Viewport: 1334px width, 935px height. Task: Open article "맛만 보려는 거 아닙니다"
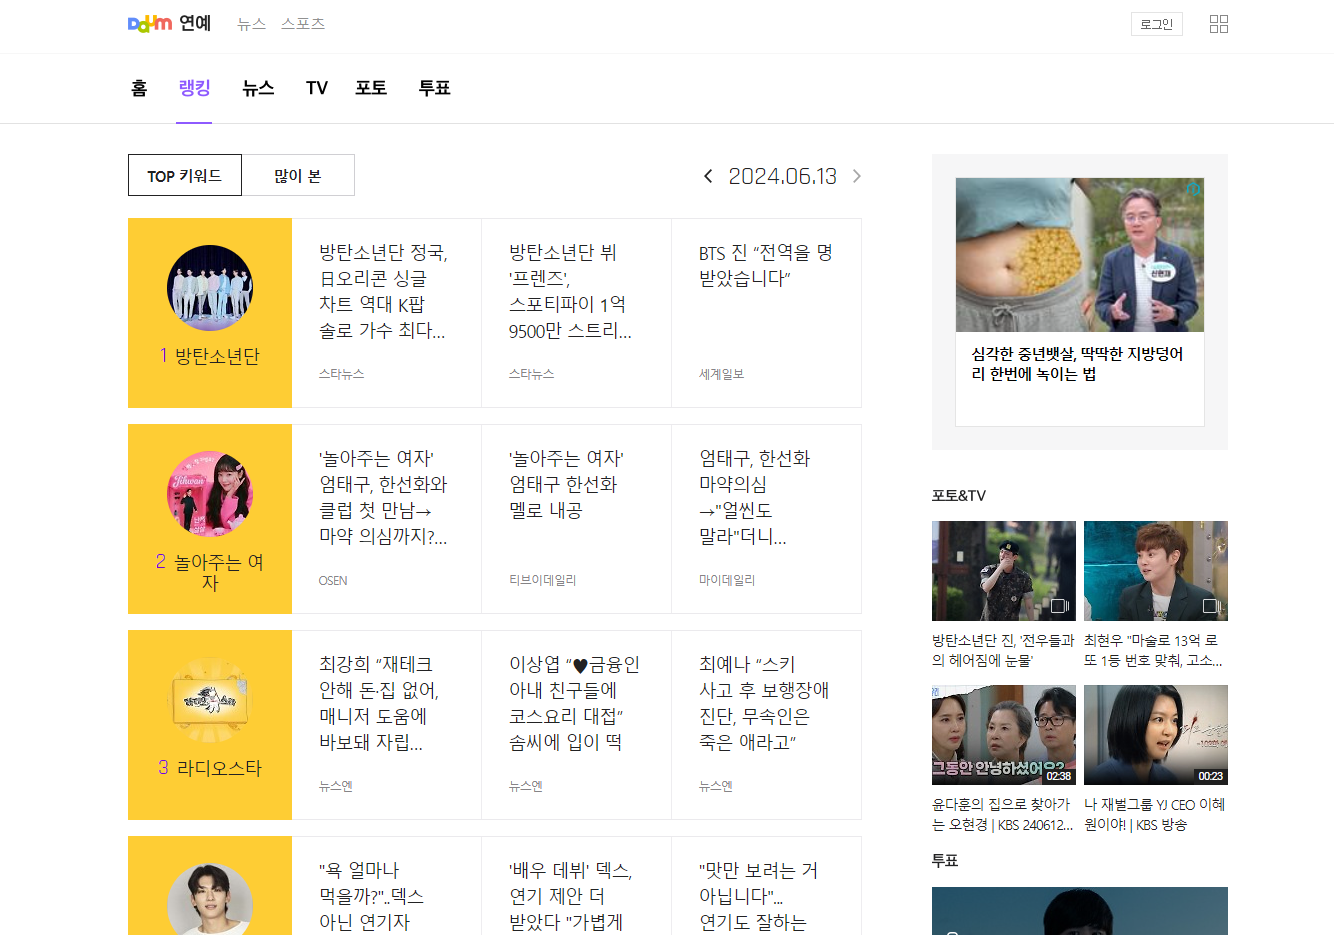coord(759,896)
